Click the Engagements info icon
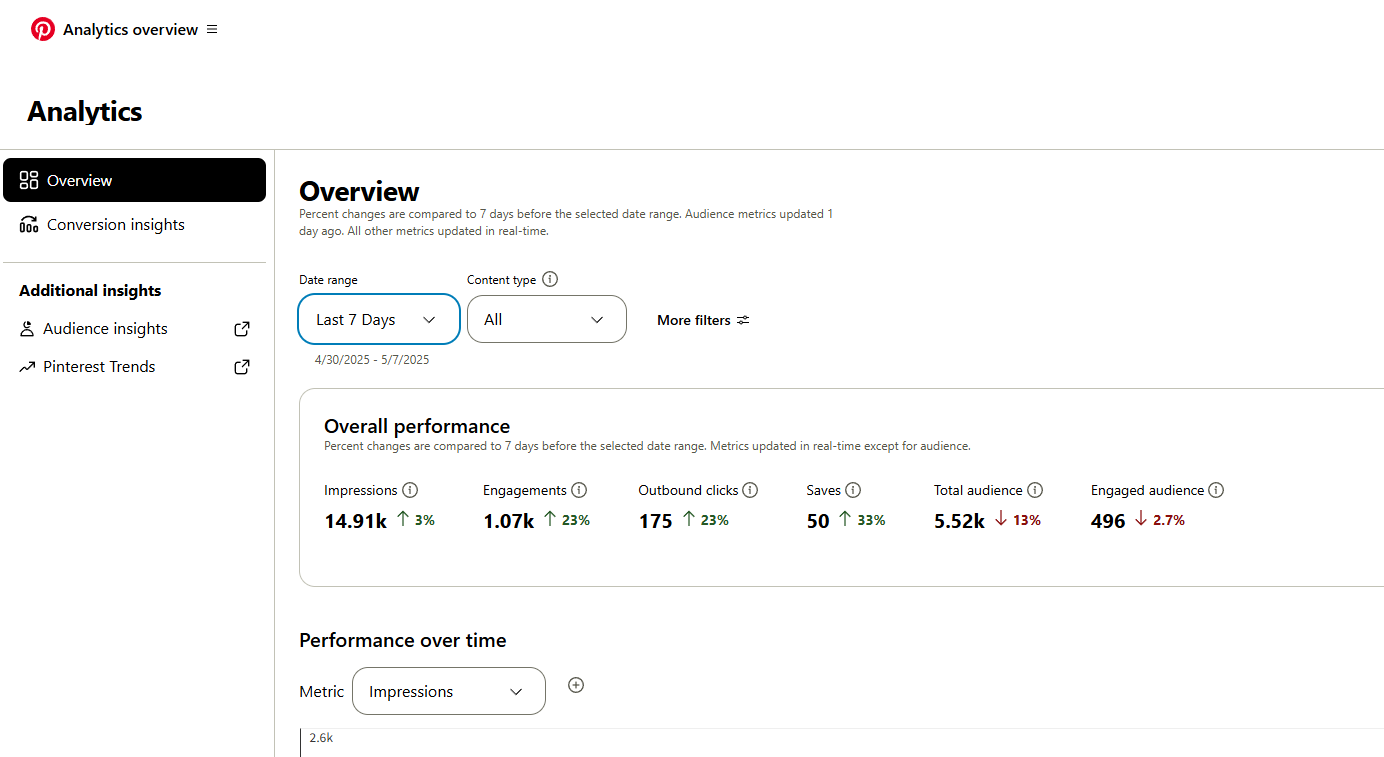Image resolution: width=1384 pixels, height=757 pixels. [x=579, y=490]
